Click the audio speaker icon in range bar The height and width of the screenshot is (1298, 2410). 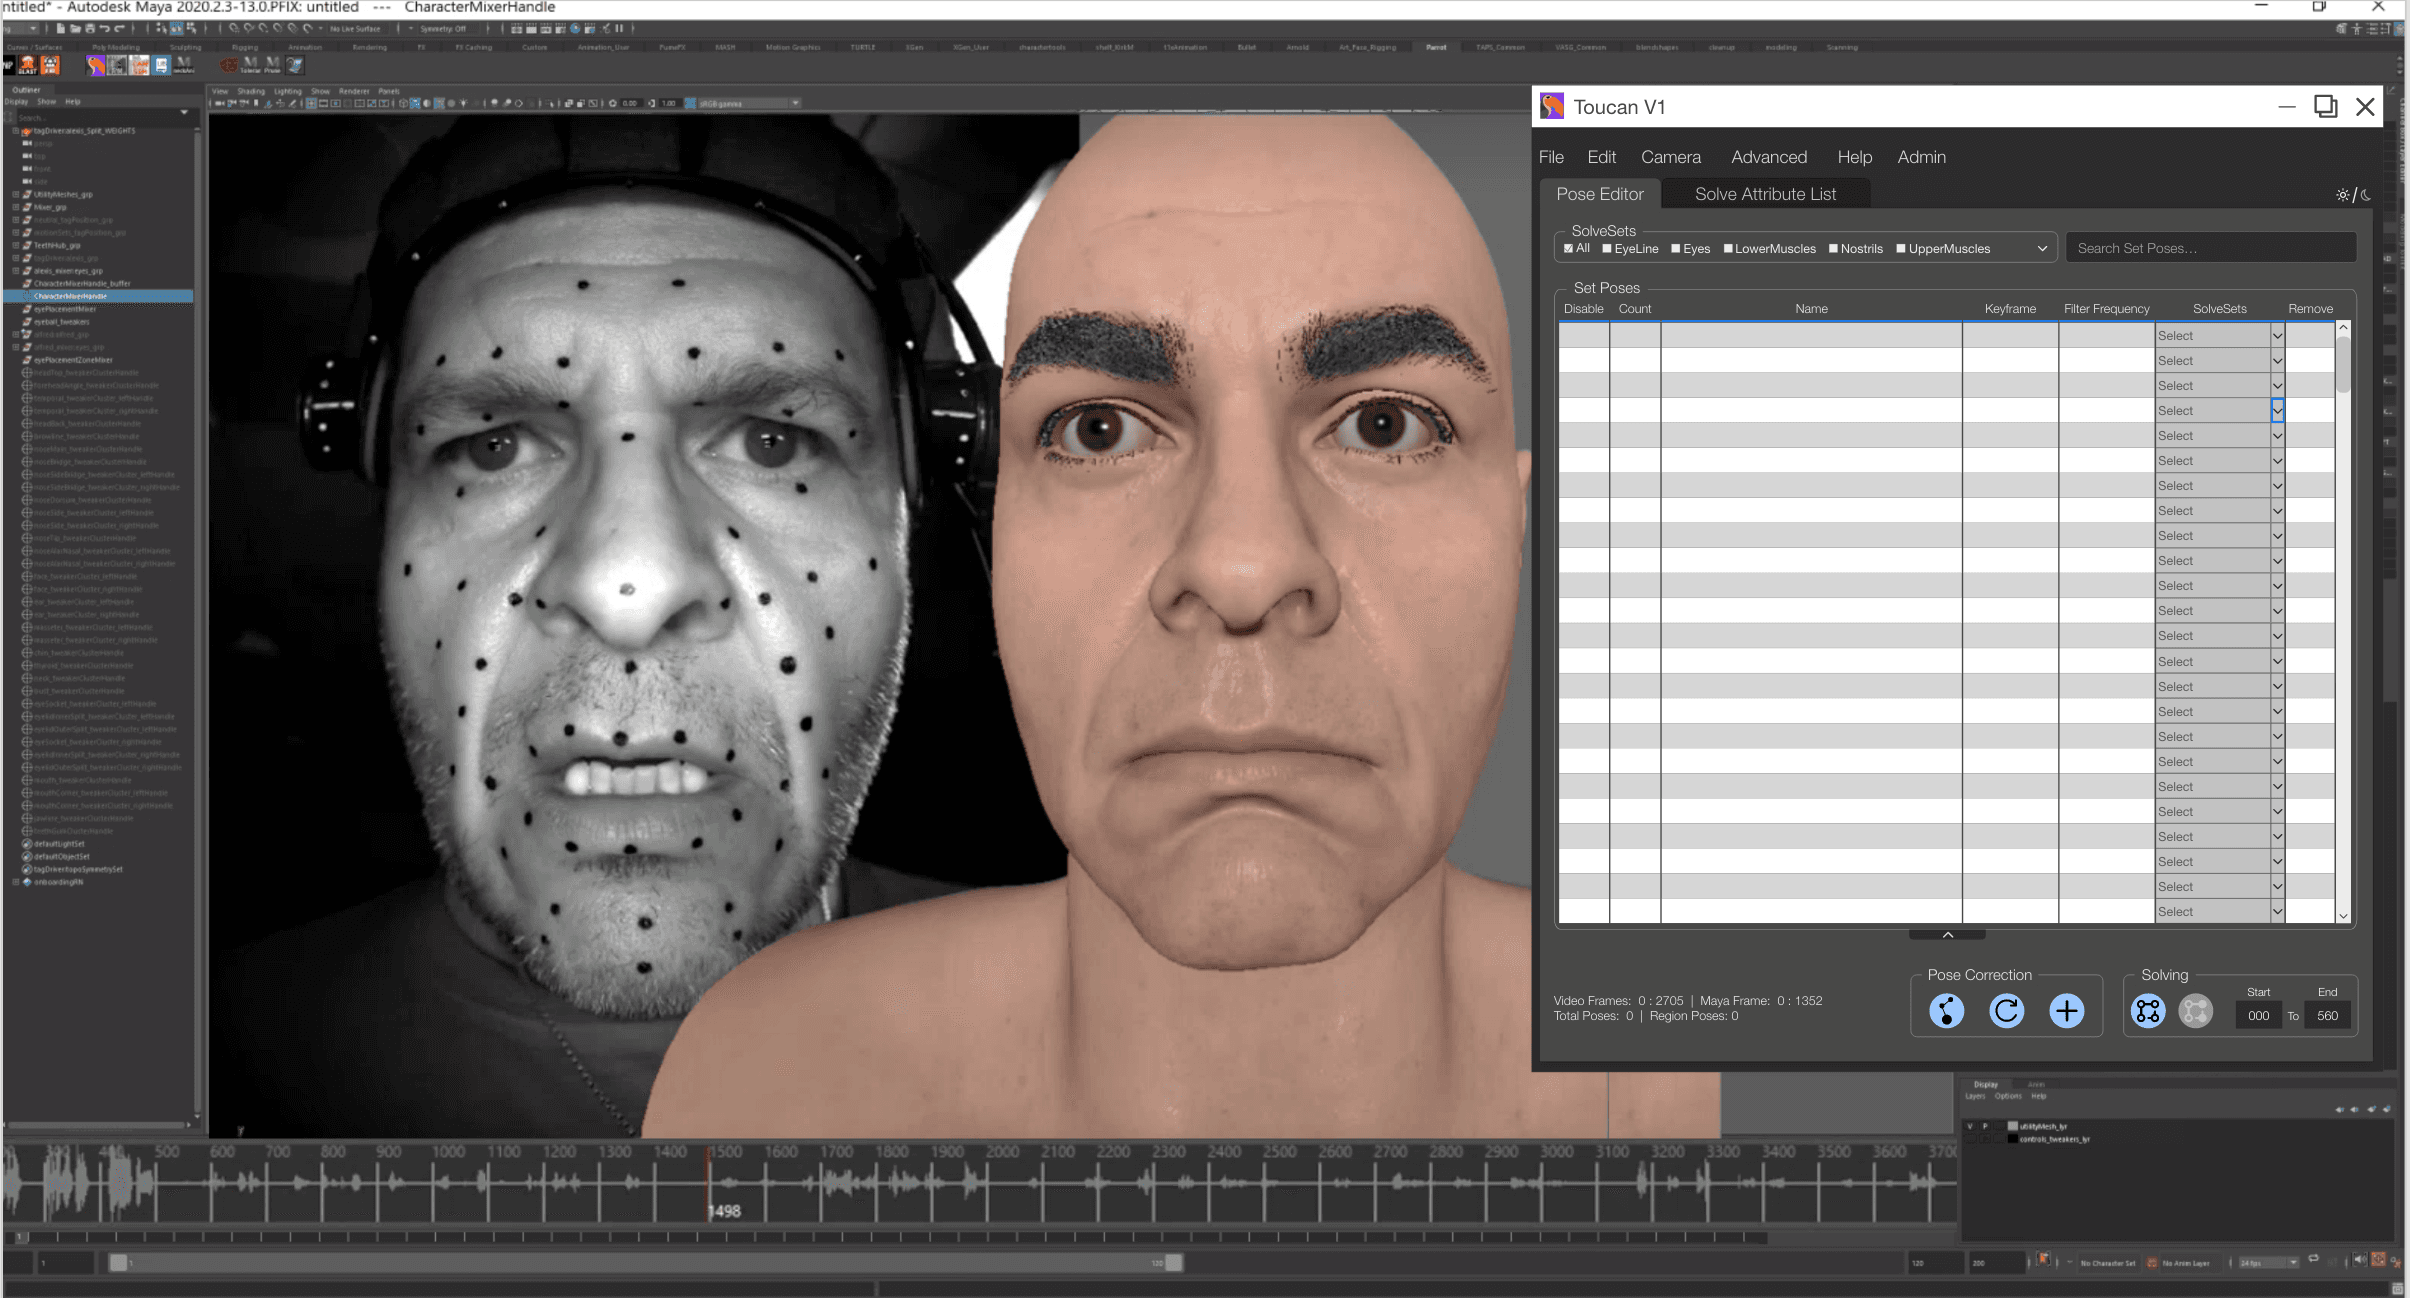pyautogui.click(x=2360, y=1260)
